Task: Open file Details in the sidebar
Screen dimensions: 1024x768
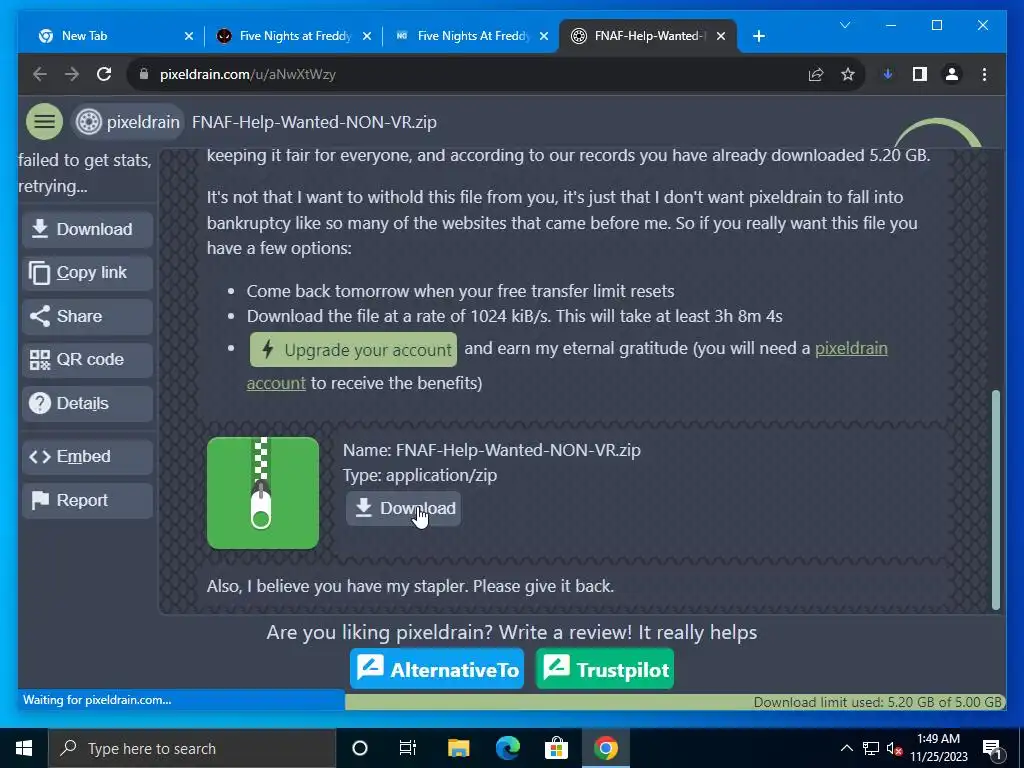Action: pos(88,403)
